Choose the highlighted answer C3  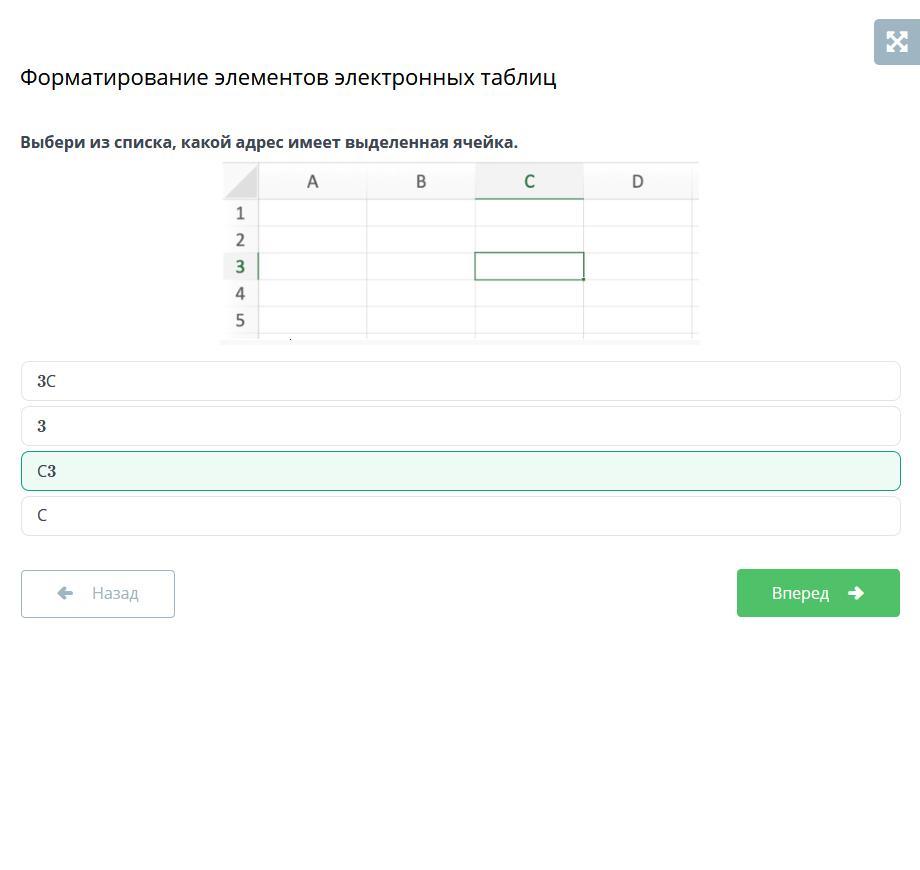(x=461, y=471)
